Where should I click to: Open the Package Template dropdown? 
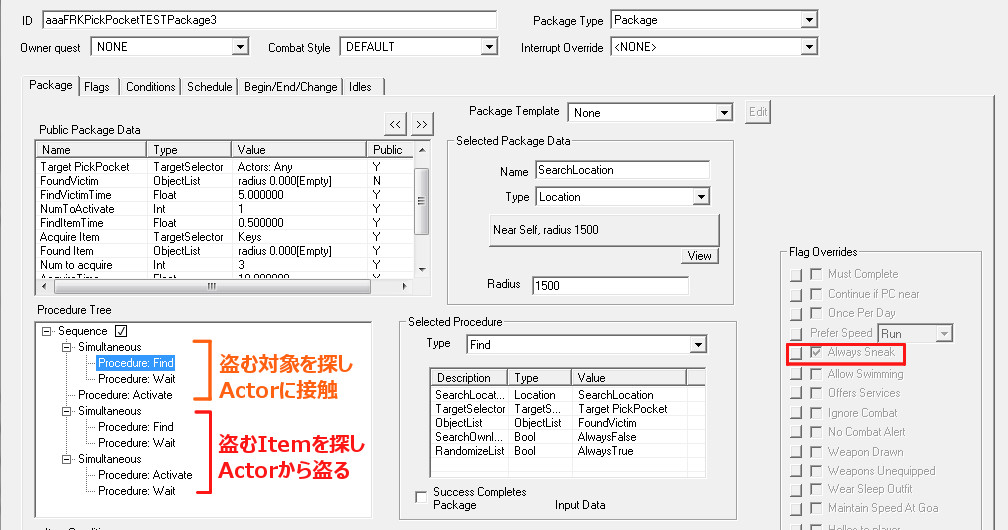(724, 113)
